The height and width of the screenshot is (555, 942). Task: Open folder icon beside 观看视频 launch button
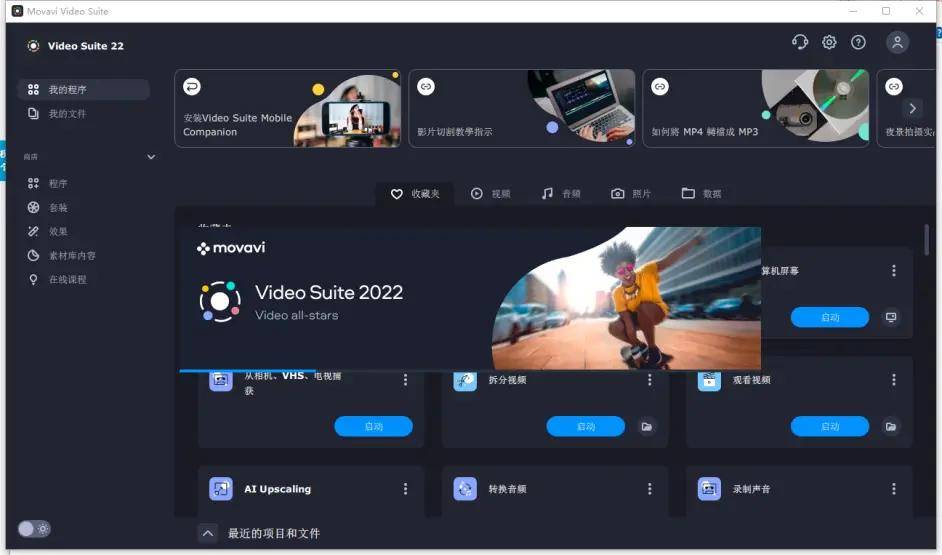(x=891, y=427)
